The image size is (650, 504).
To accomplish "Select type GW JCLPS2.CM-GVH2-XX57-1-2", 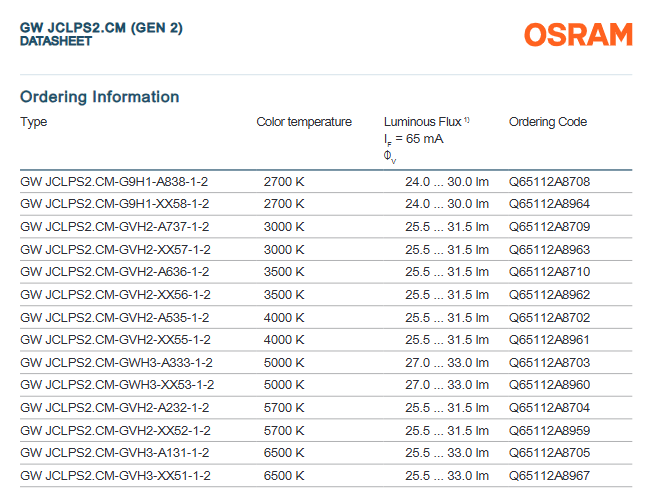I will coord(115,250).
